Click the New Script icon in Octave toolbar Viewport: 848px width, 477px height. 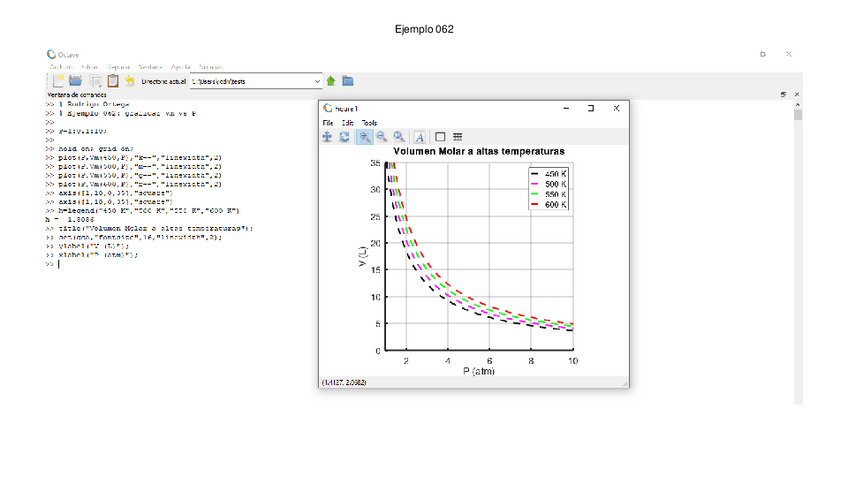(59, 81)
